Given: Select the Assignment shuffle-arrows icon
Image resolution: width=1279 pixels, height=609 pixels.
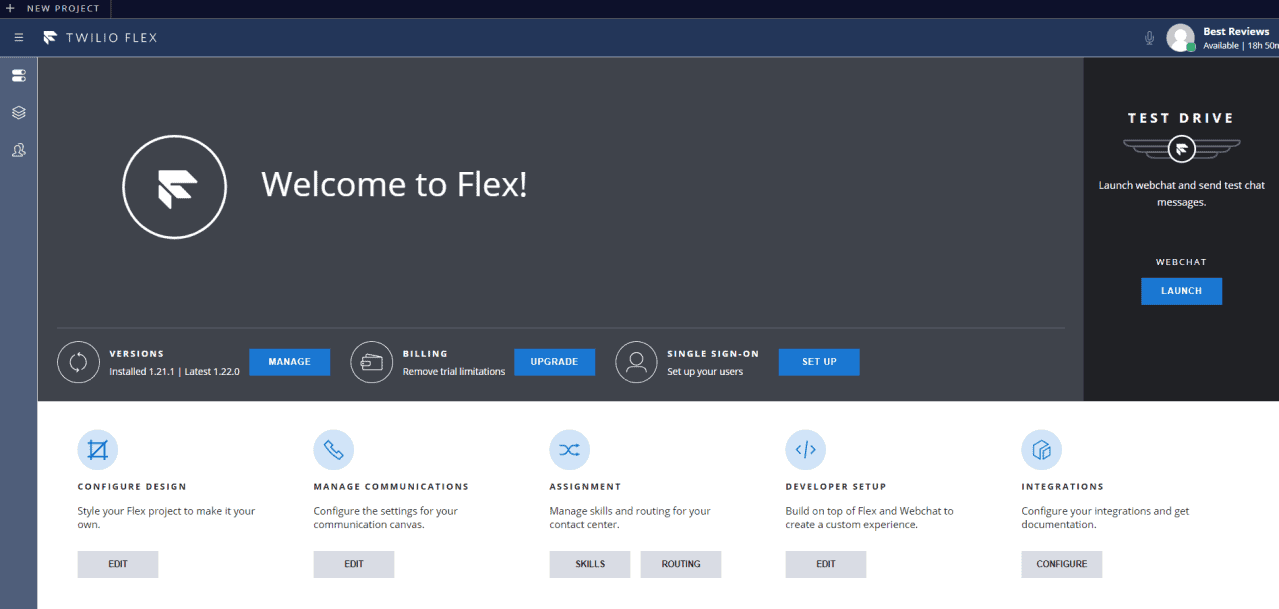Looking at the screenshot, I should pos(569,449).
